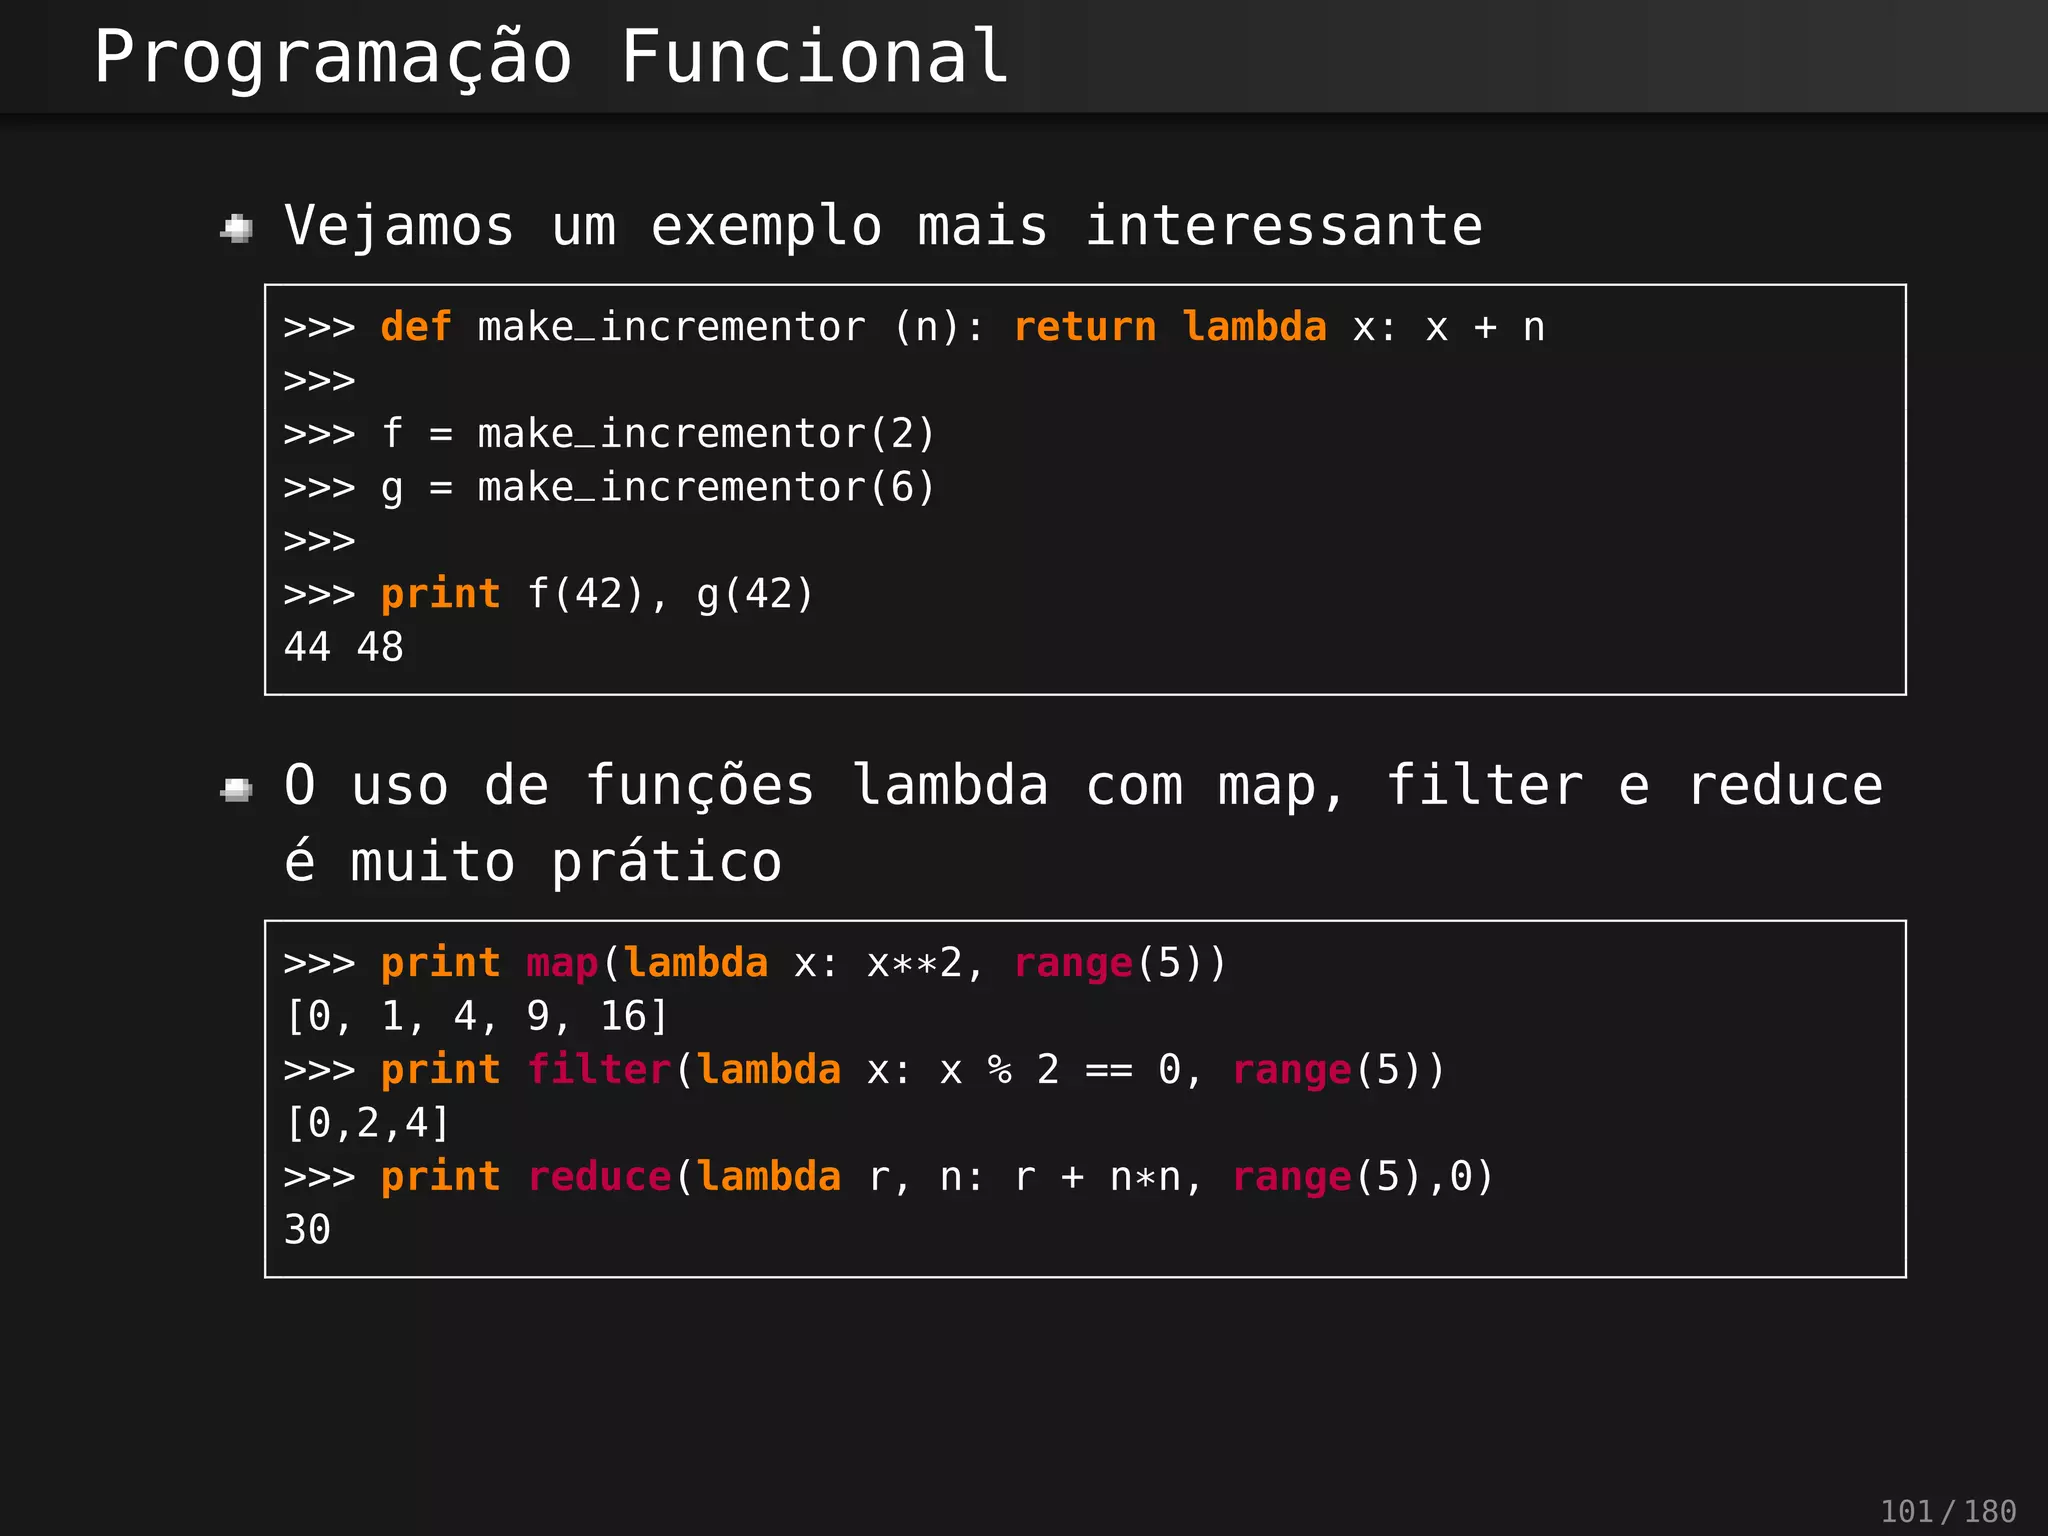Image resolution: width=2048 pixels, height=1536 pixels.
Task: Click the line 'f = make_incrementor(2)'
Action: 609,434
